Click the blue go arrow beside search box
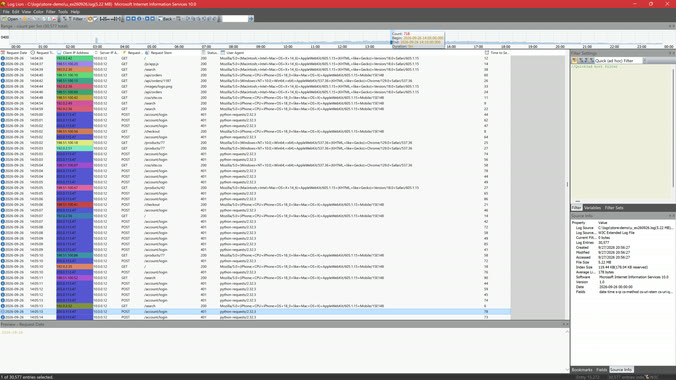 [x=251, y=19]
